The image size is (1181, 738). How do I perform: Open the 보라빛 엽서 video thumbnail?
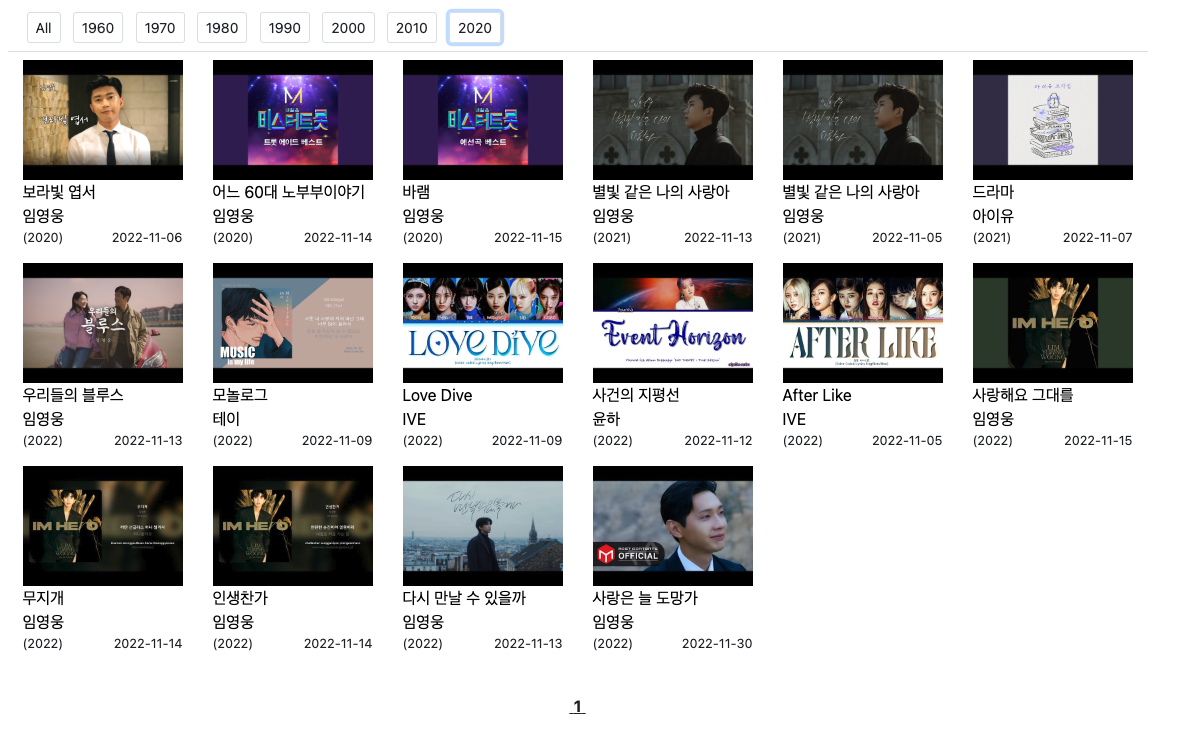pos(103,120)
